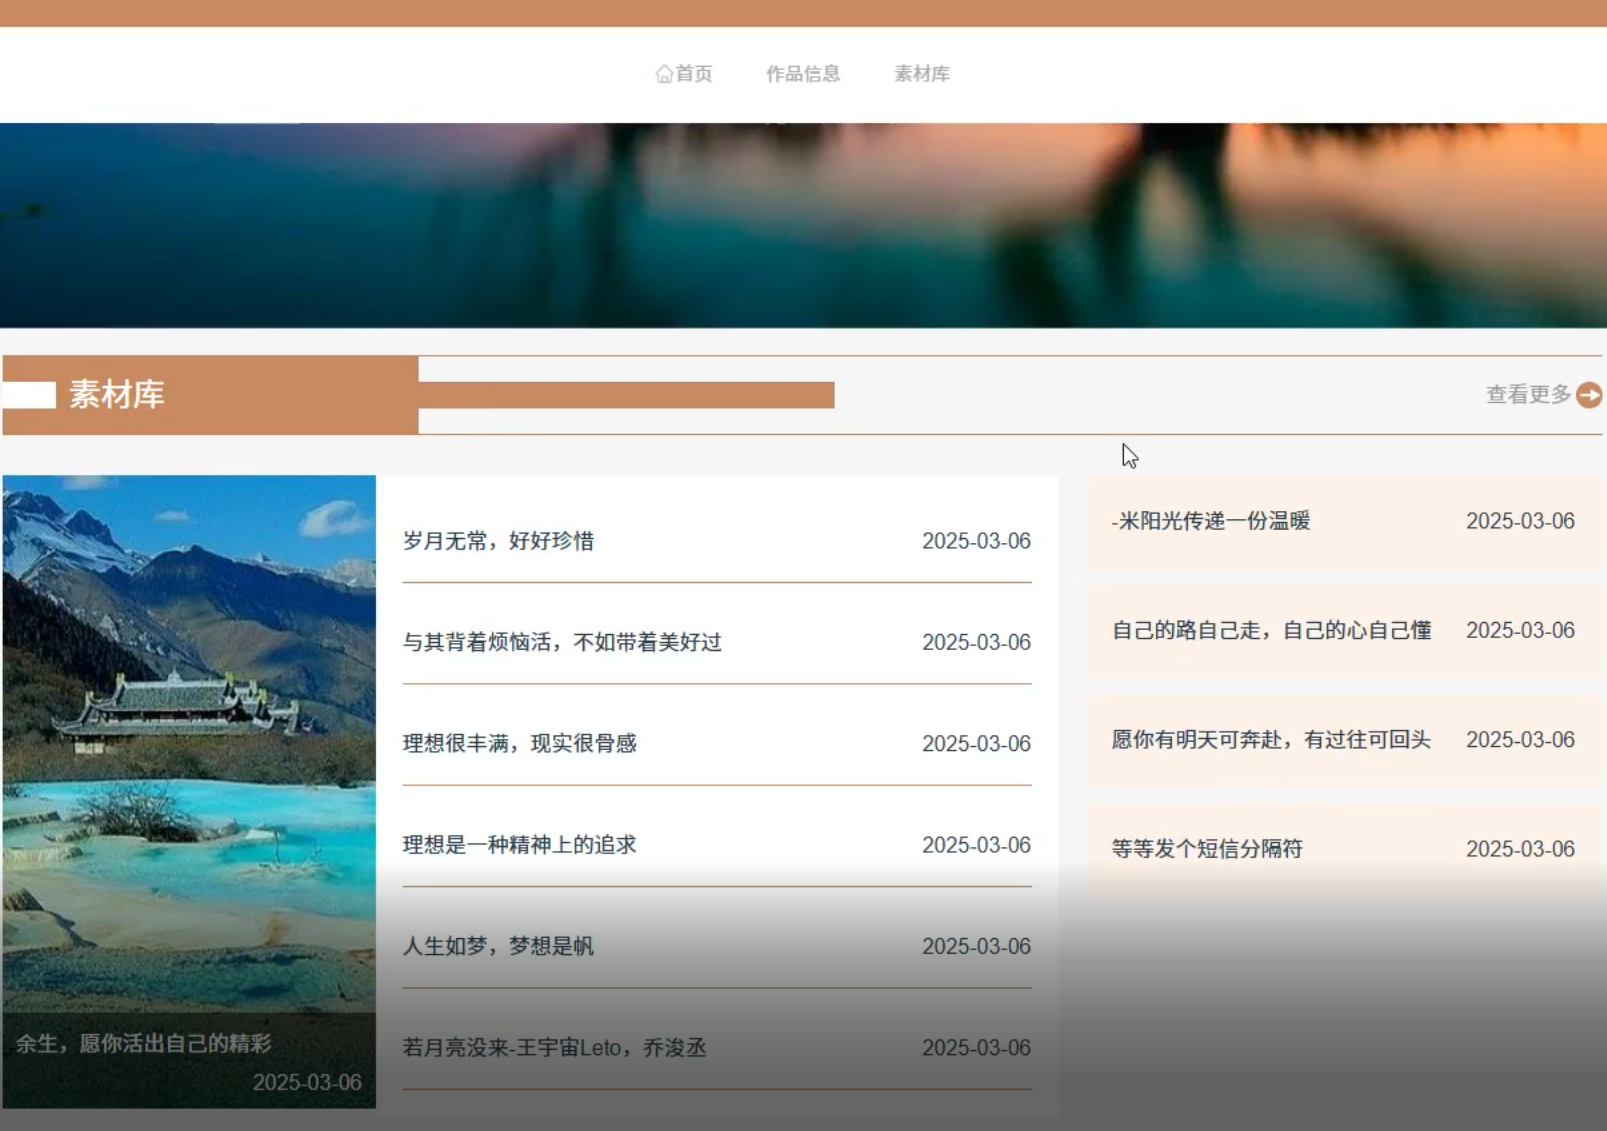Image resolution: width=1607 pixels, height=1131 pixels.
Task: Click the arrow icon next to 查看更多
Action: pyautogui.click(x=1589, y=395)
